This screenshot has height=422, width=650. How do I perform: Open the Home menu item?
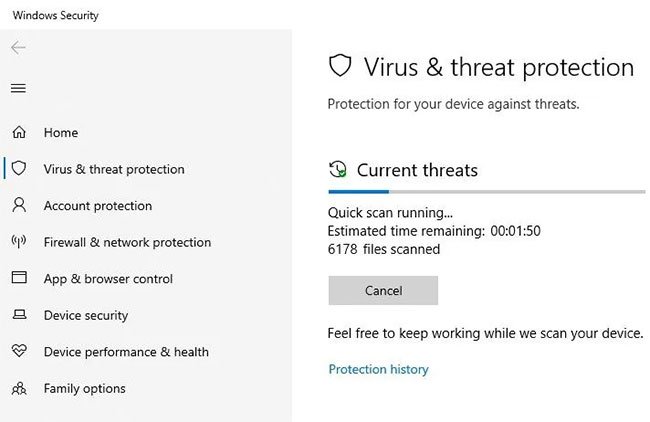(61, 133)
